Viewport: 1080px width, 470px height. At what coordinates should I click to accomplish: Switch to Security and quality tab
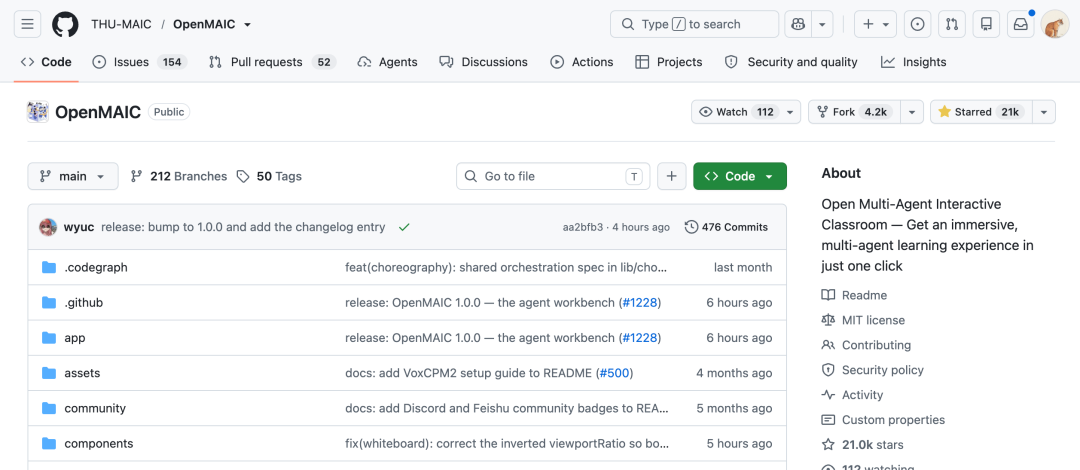[791, 62]
